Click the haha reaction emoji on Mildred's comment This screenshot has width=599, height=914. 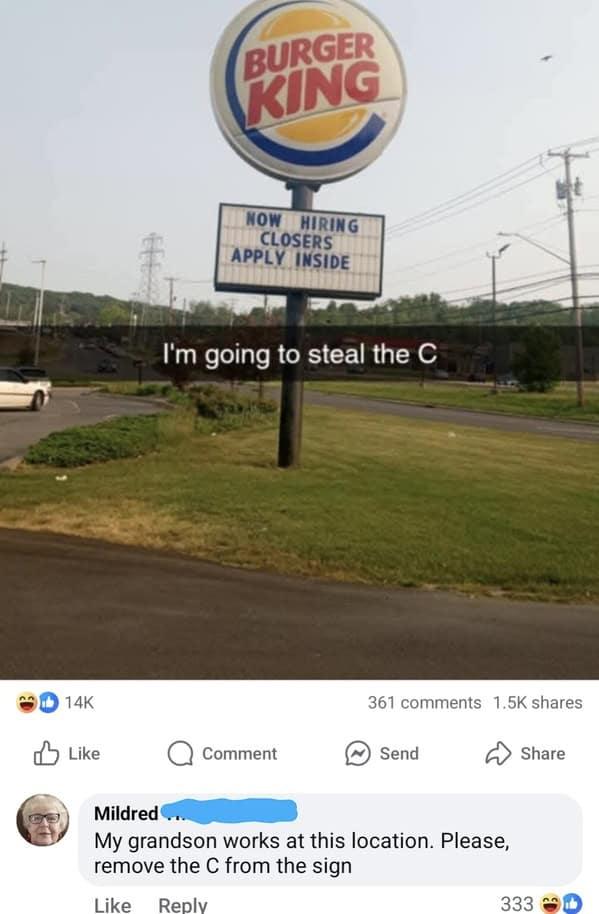coord(550,904)
